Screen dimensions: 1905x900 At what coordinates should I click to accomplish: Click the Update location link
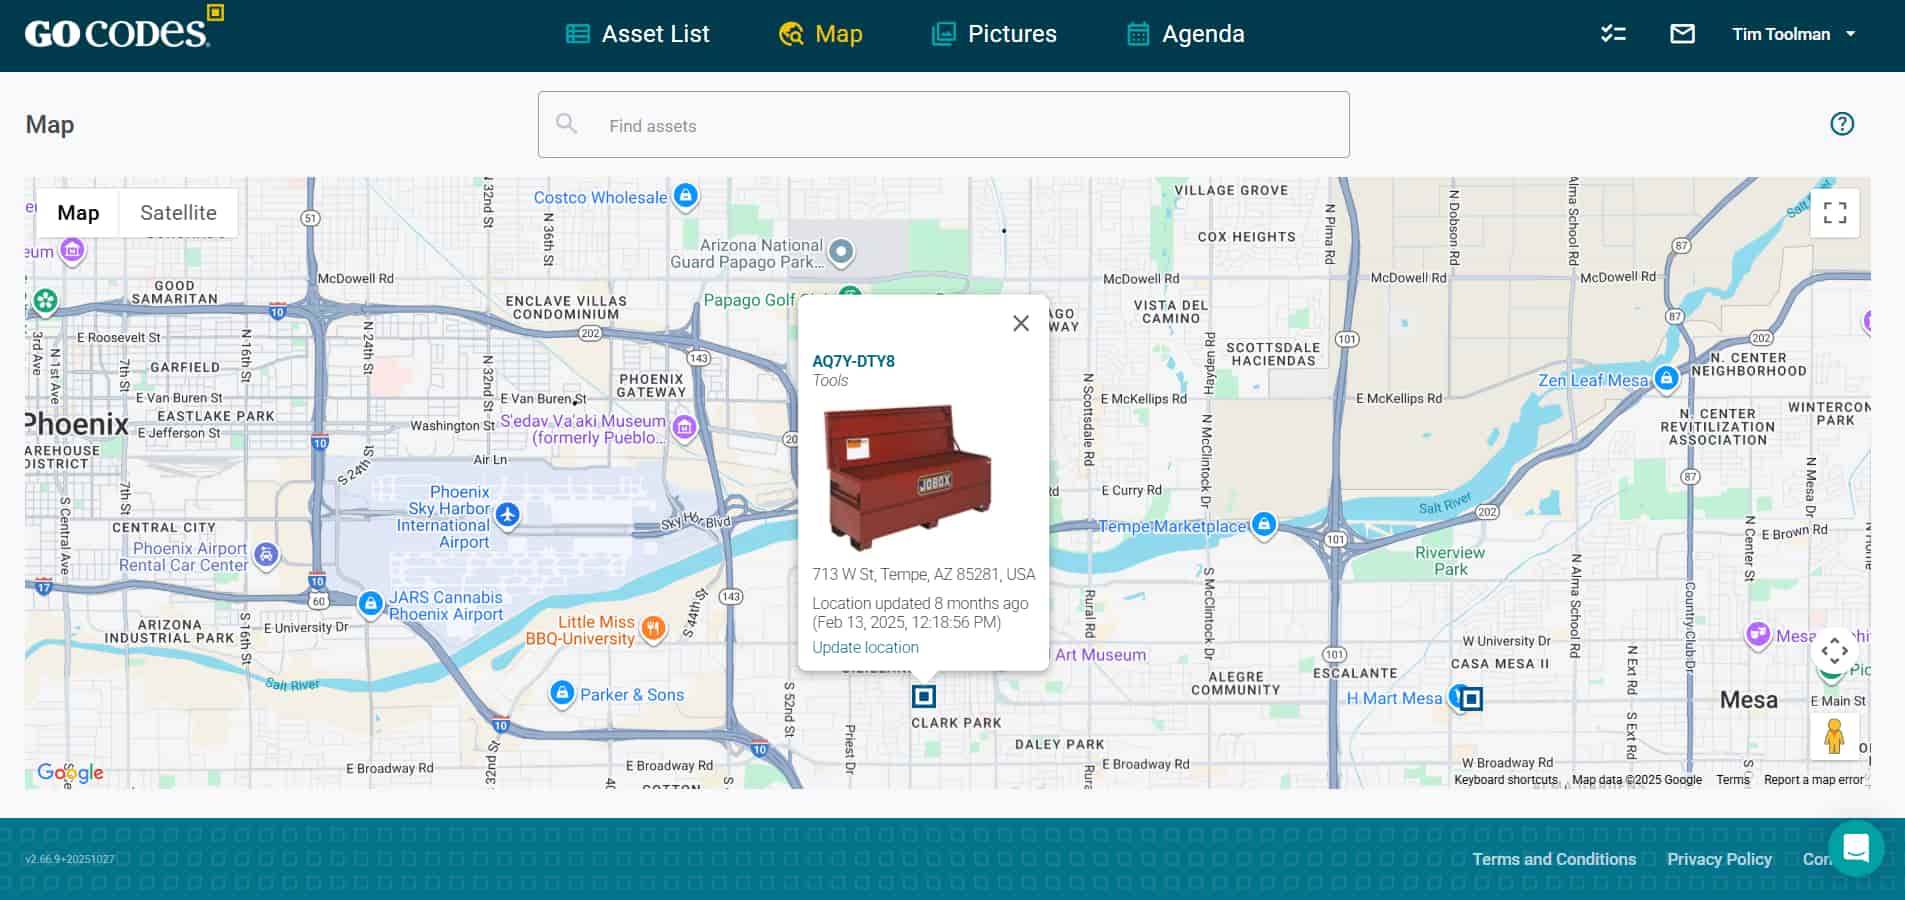coord(865,647)
